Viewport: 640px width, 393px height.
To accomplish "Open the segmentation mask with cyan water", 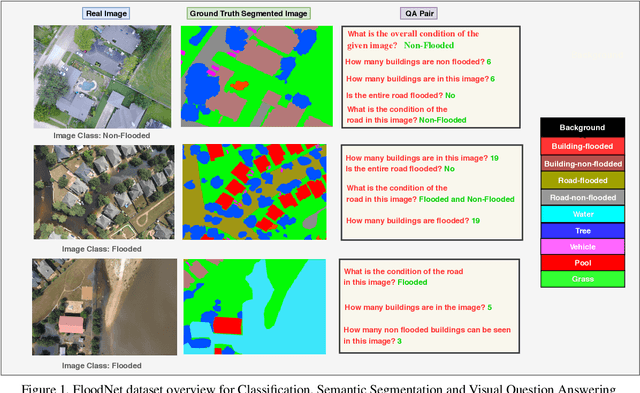I will [255, 306].
